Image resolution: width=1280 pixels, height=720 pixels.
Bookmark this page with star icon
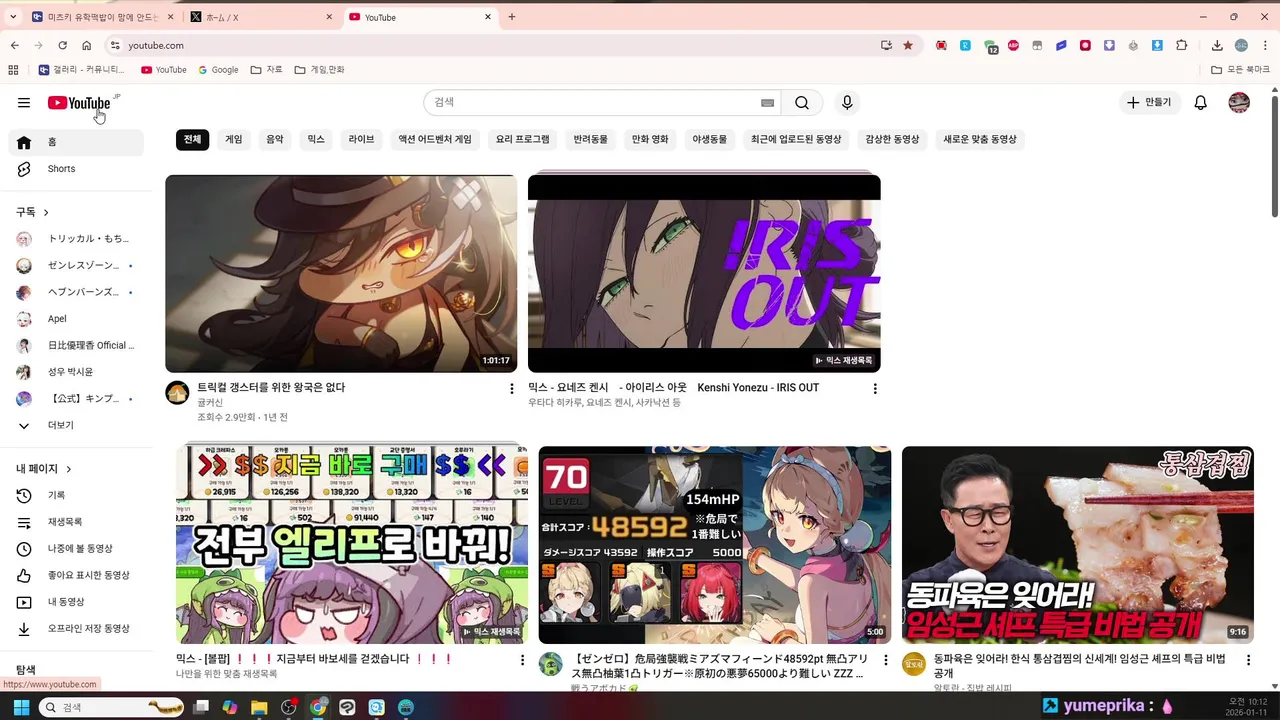[x=908, y=45]
